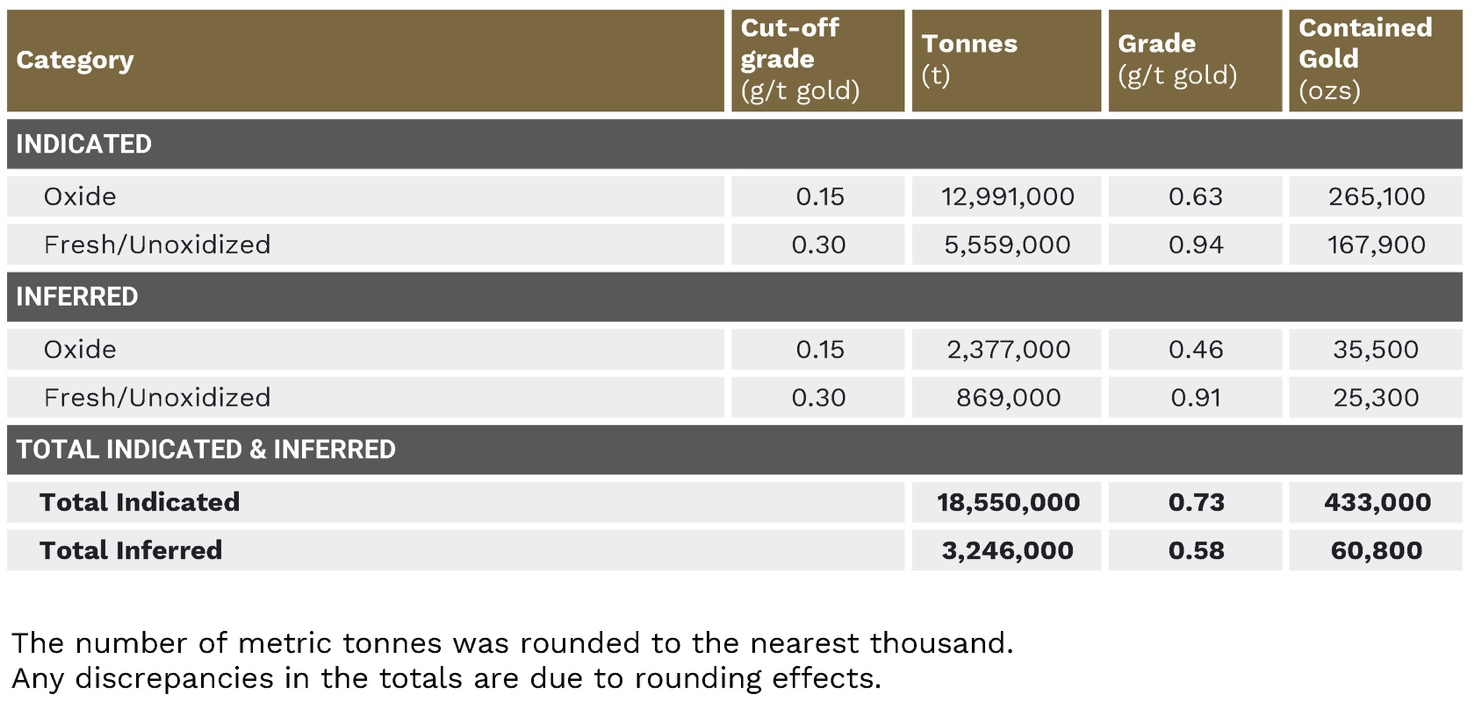1475x709 pixels.
Task: Click the 18,550,000 total tonnes cell
Action: coord(1007,502)
